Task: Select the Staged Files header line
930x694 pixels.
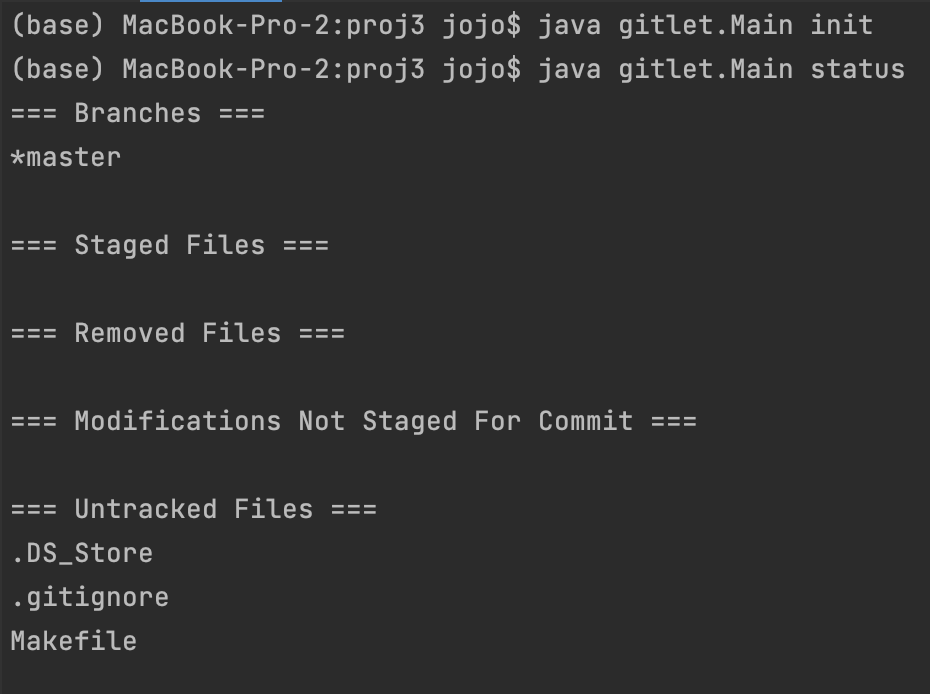Action: click(170, 246)
